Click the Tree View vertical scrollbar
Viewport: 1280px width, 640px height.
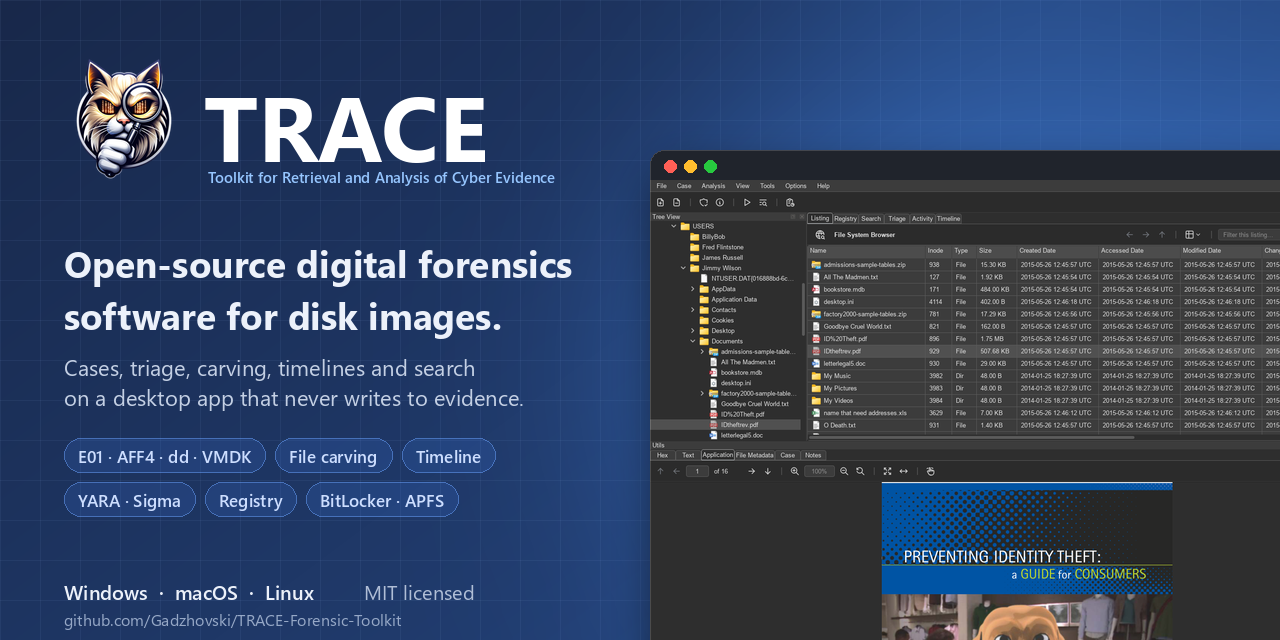[803, 310]
